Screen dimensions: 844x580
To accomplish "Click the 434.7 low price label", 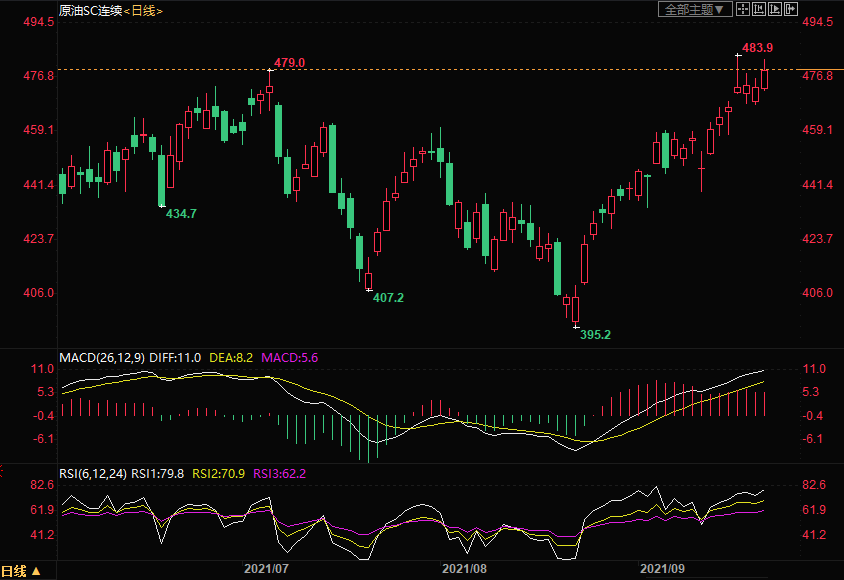I will [x=181, y=214].
